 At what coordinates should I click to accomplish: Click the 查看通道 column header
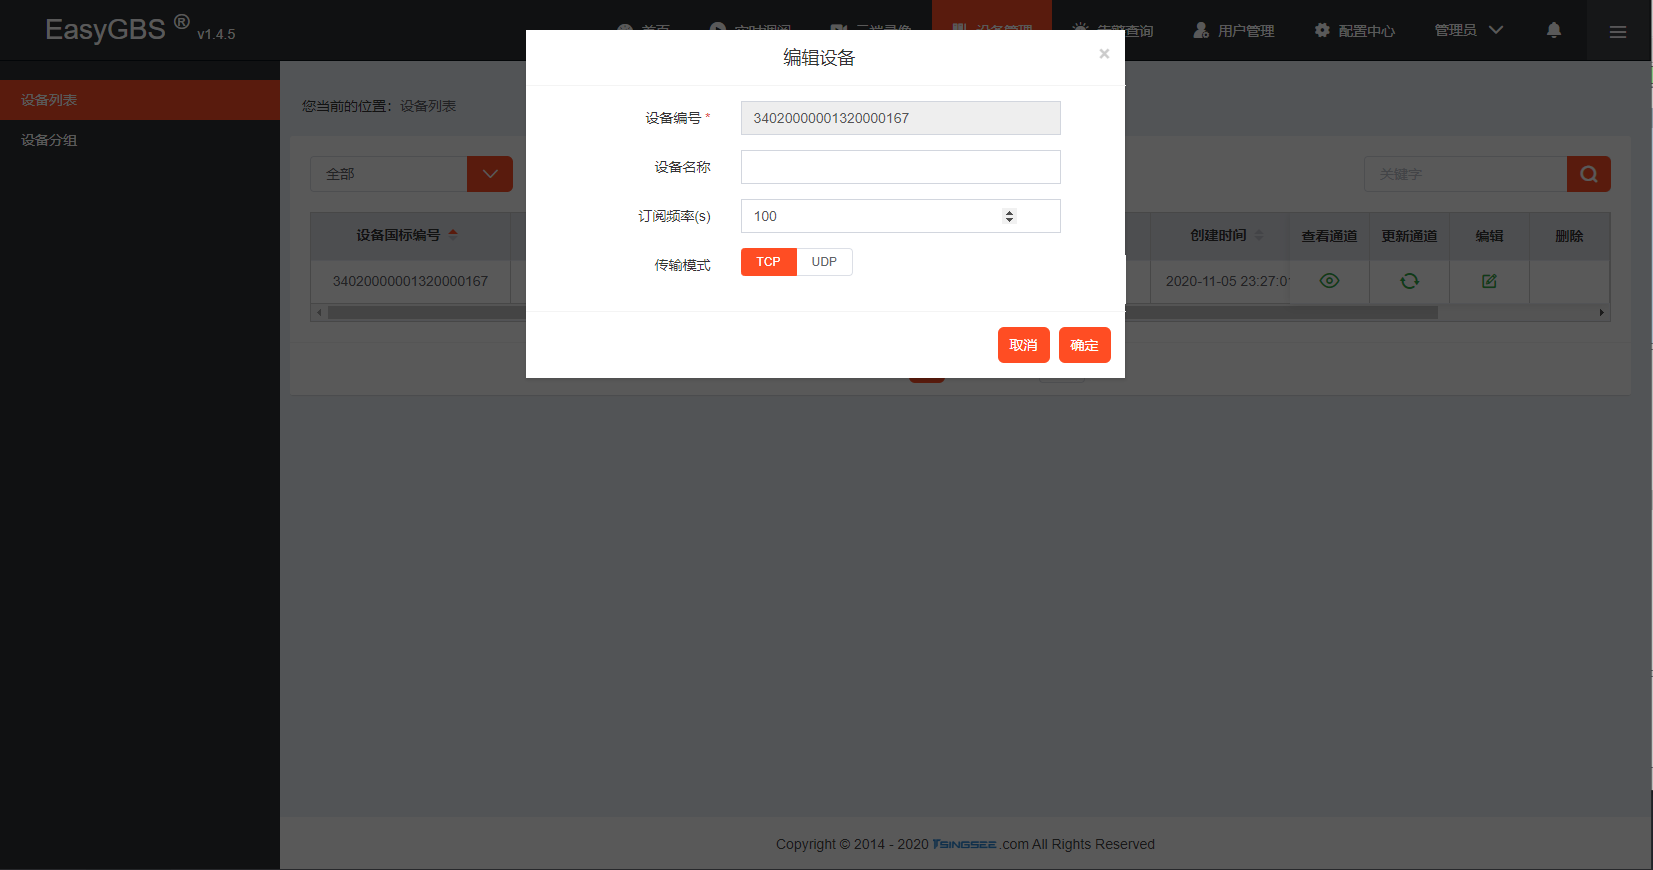click(x=1329, y=236)
